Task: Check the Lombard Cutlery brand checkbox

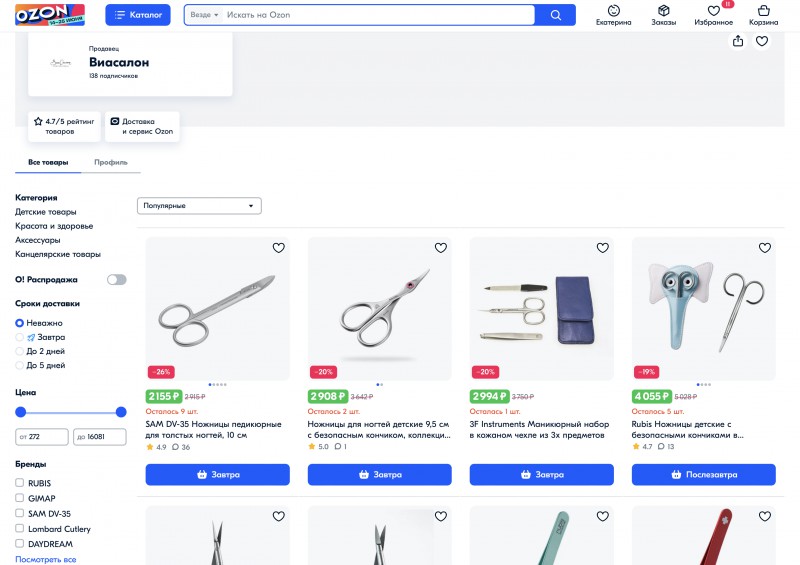Action: pyautogui.click(x=19, y=528)
